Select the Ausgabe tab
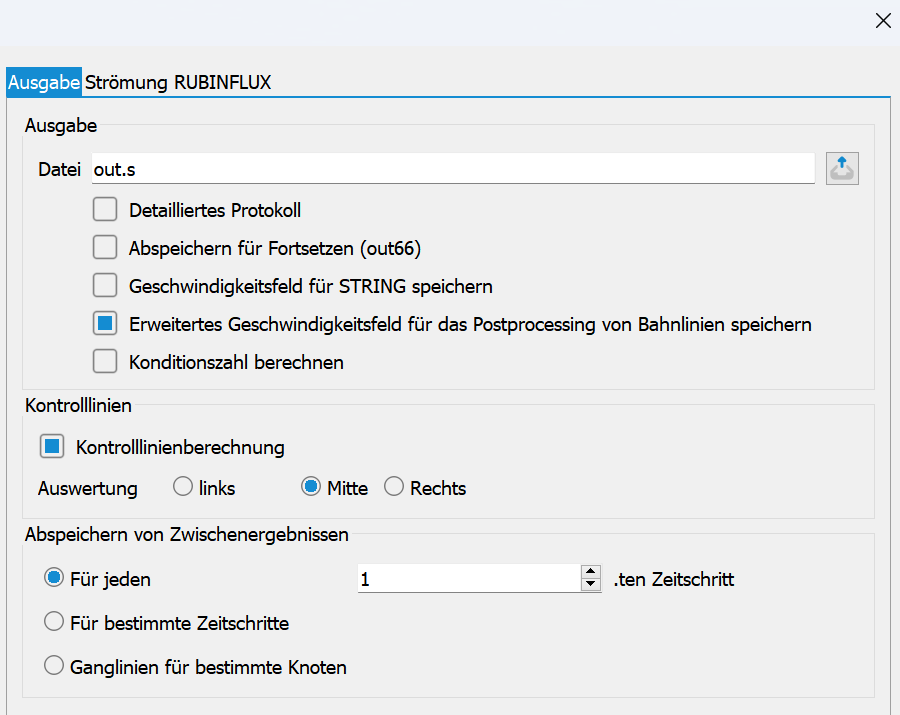The width and height of the screenshot is (900, 715). pyautogui.click(x=44, y=82)
